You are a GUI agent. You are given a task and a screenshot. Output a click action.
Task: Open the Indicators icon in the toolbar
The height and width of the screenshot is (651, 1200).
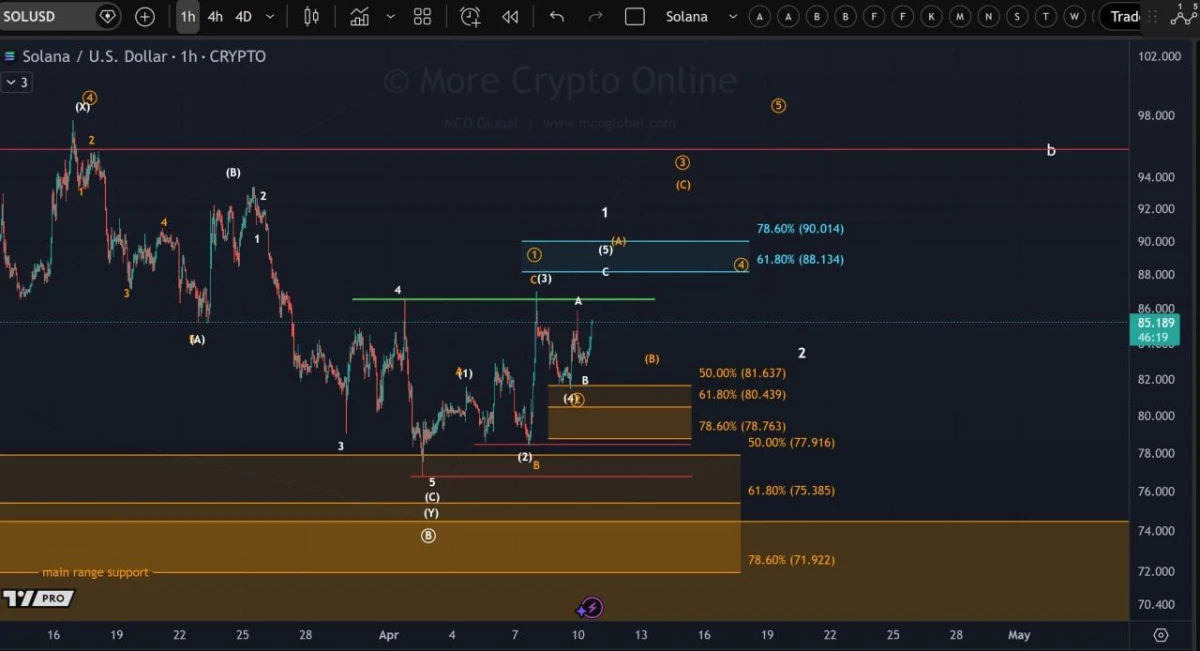(x=359, y=16)
